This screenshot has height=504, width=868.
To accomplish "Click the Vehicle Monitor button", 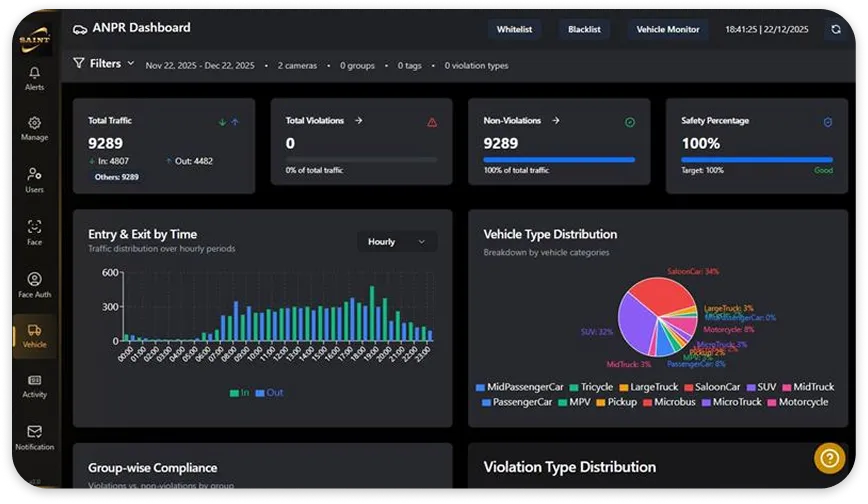I will 668,30.
